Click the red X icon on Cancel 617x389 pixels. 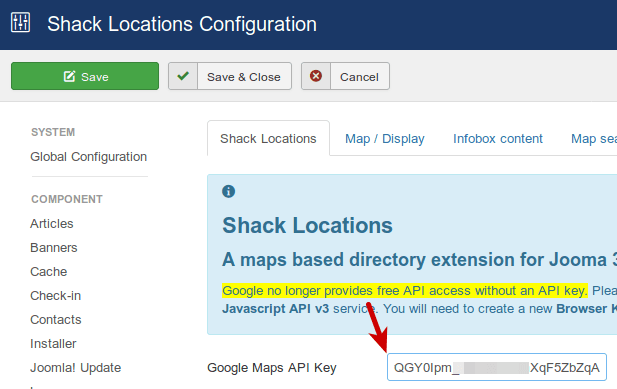[316, 76]
